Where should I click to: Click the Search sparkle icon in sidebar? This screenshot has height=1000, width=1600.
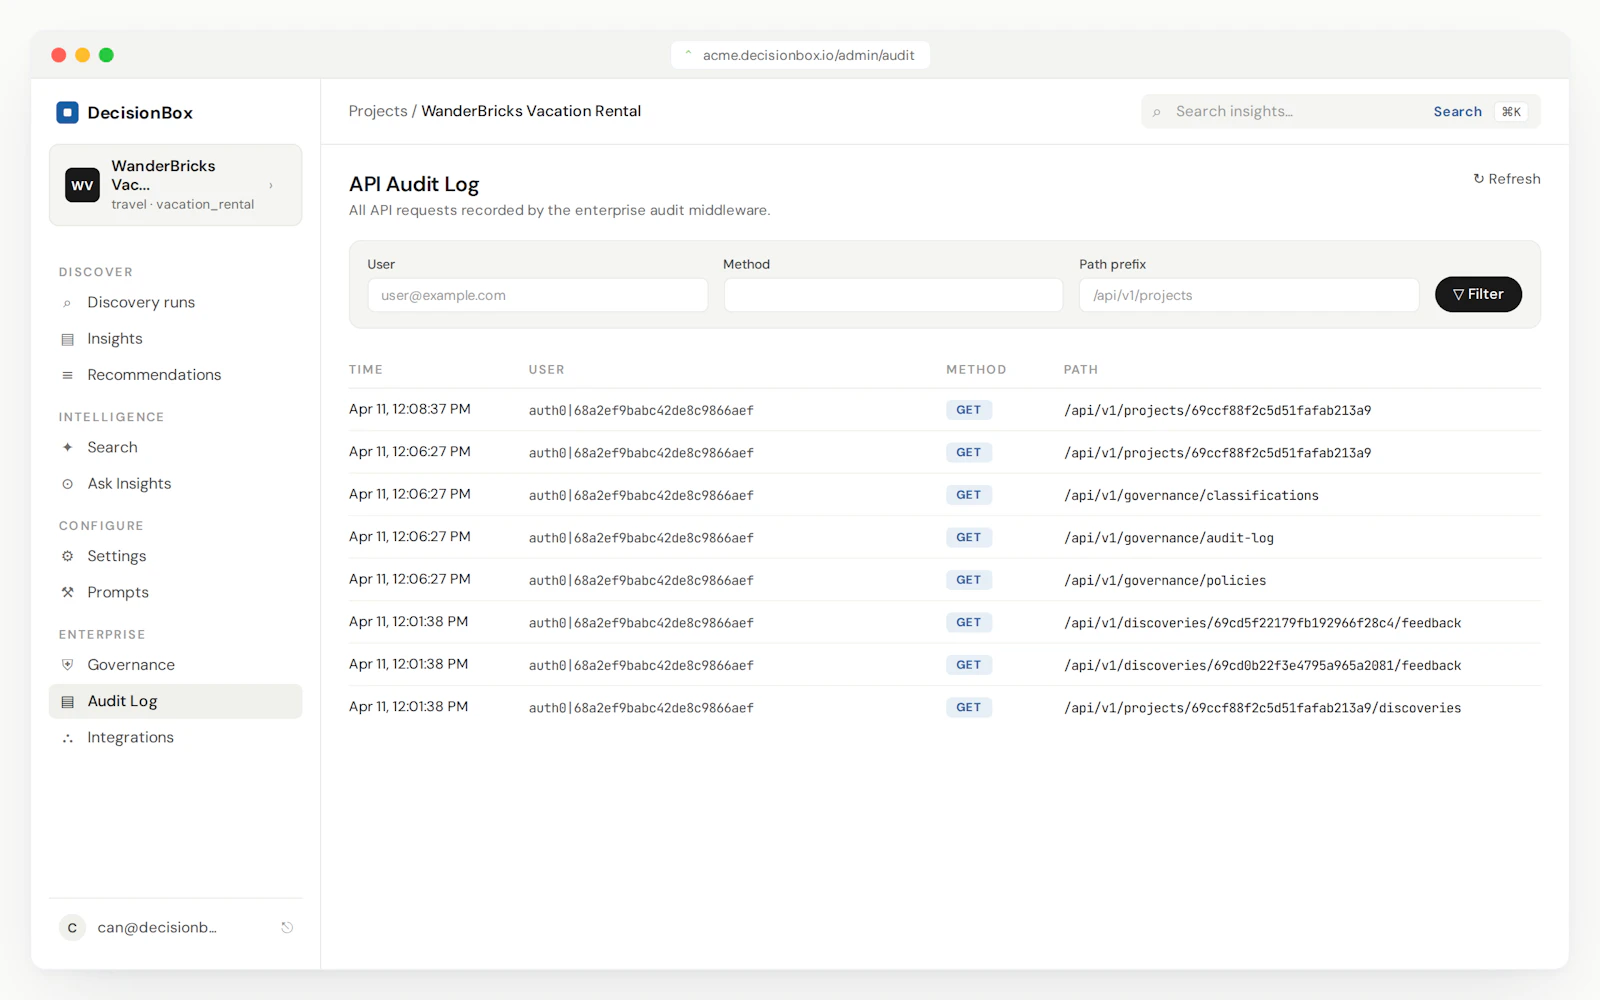(67, 448)
